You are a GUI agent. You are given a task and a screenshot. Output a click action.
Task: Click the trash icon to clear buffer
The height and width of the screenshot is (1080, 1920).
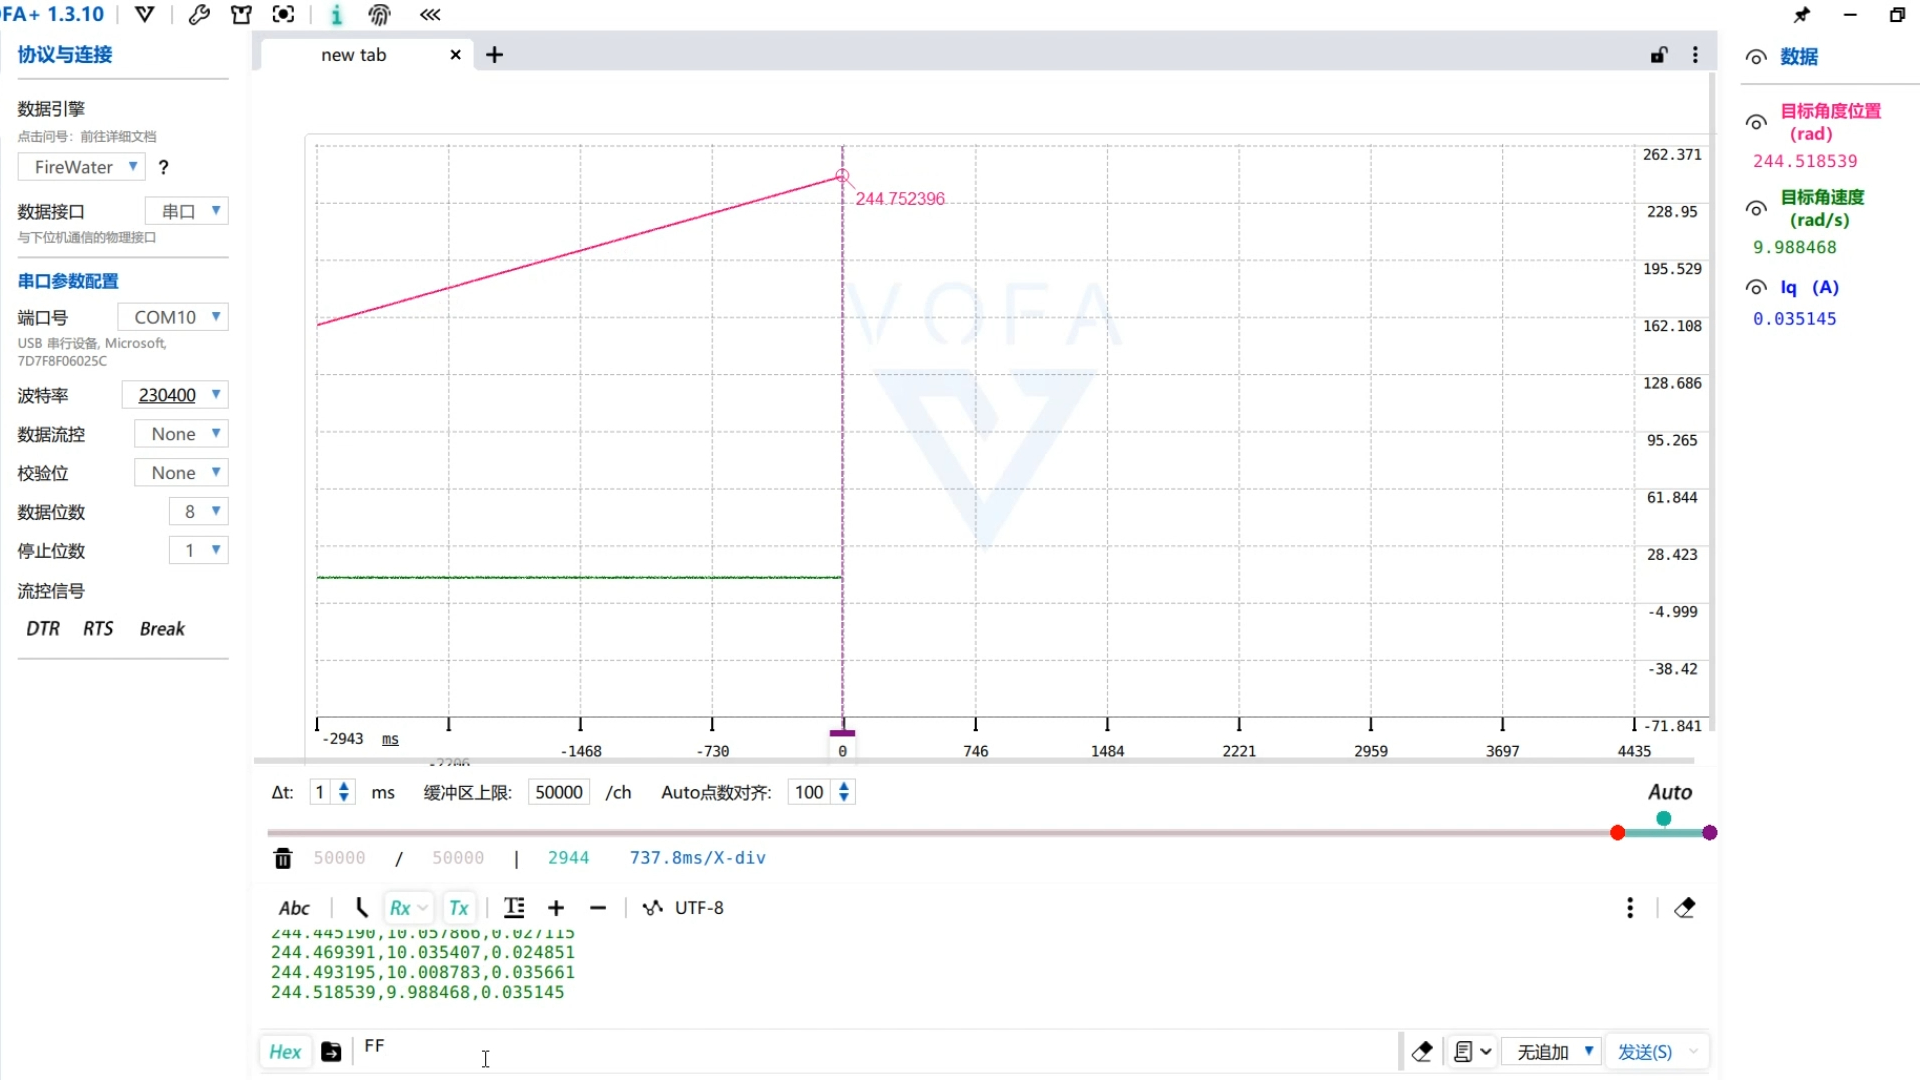click(283, 858)
